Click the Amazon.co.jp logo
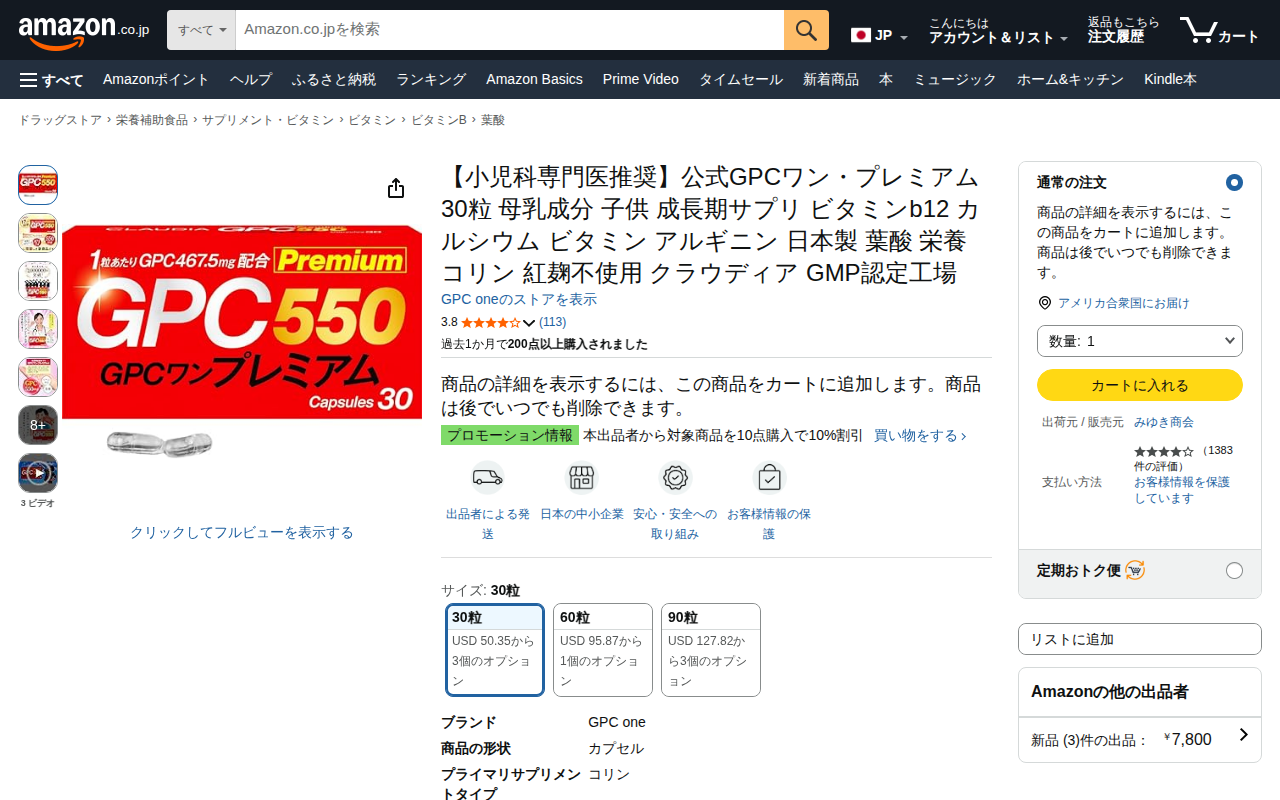The height and width of the screenshot is (800, 1280). (x=83, y=31)
